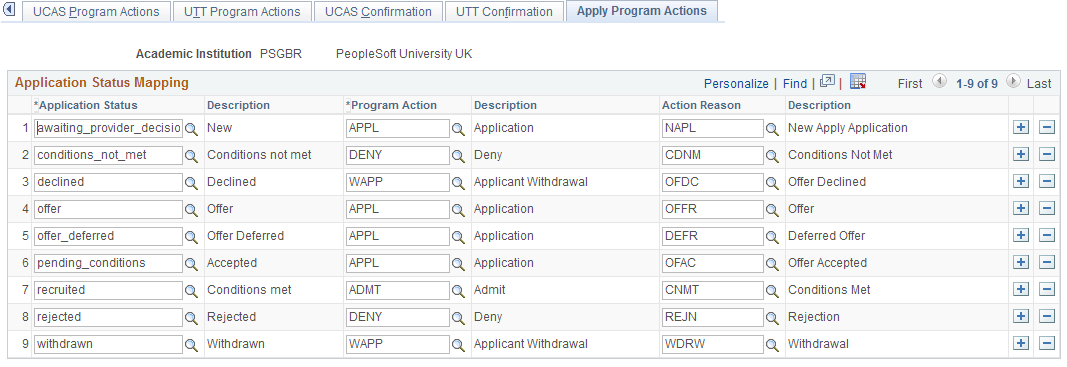Add a row after declined row
This screenshot has width=1067, height=367.
tap(1021, 182)
